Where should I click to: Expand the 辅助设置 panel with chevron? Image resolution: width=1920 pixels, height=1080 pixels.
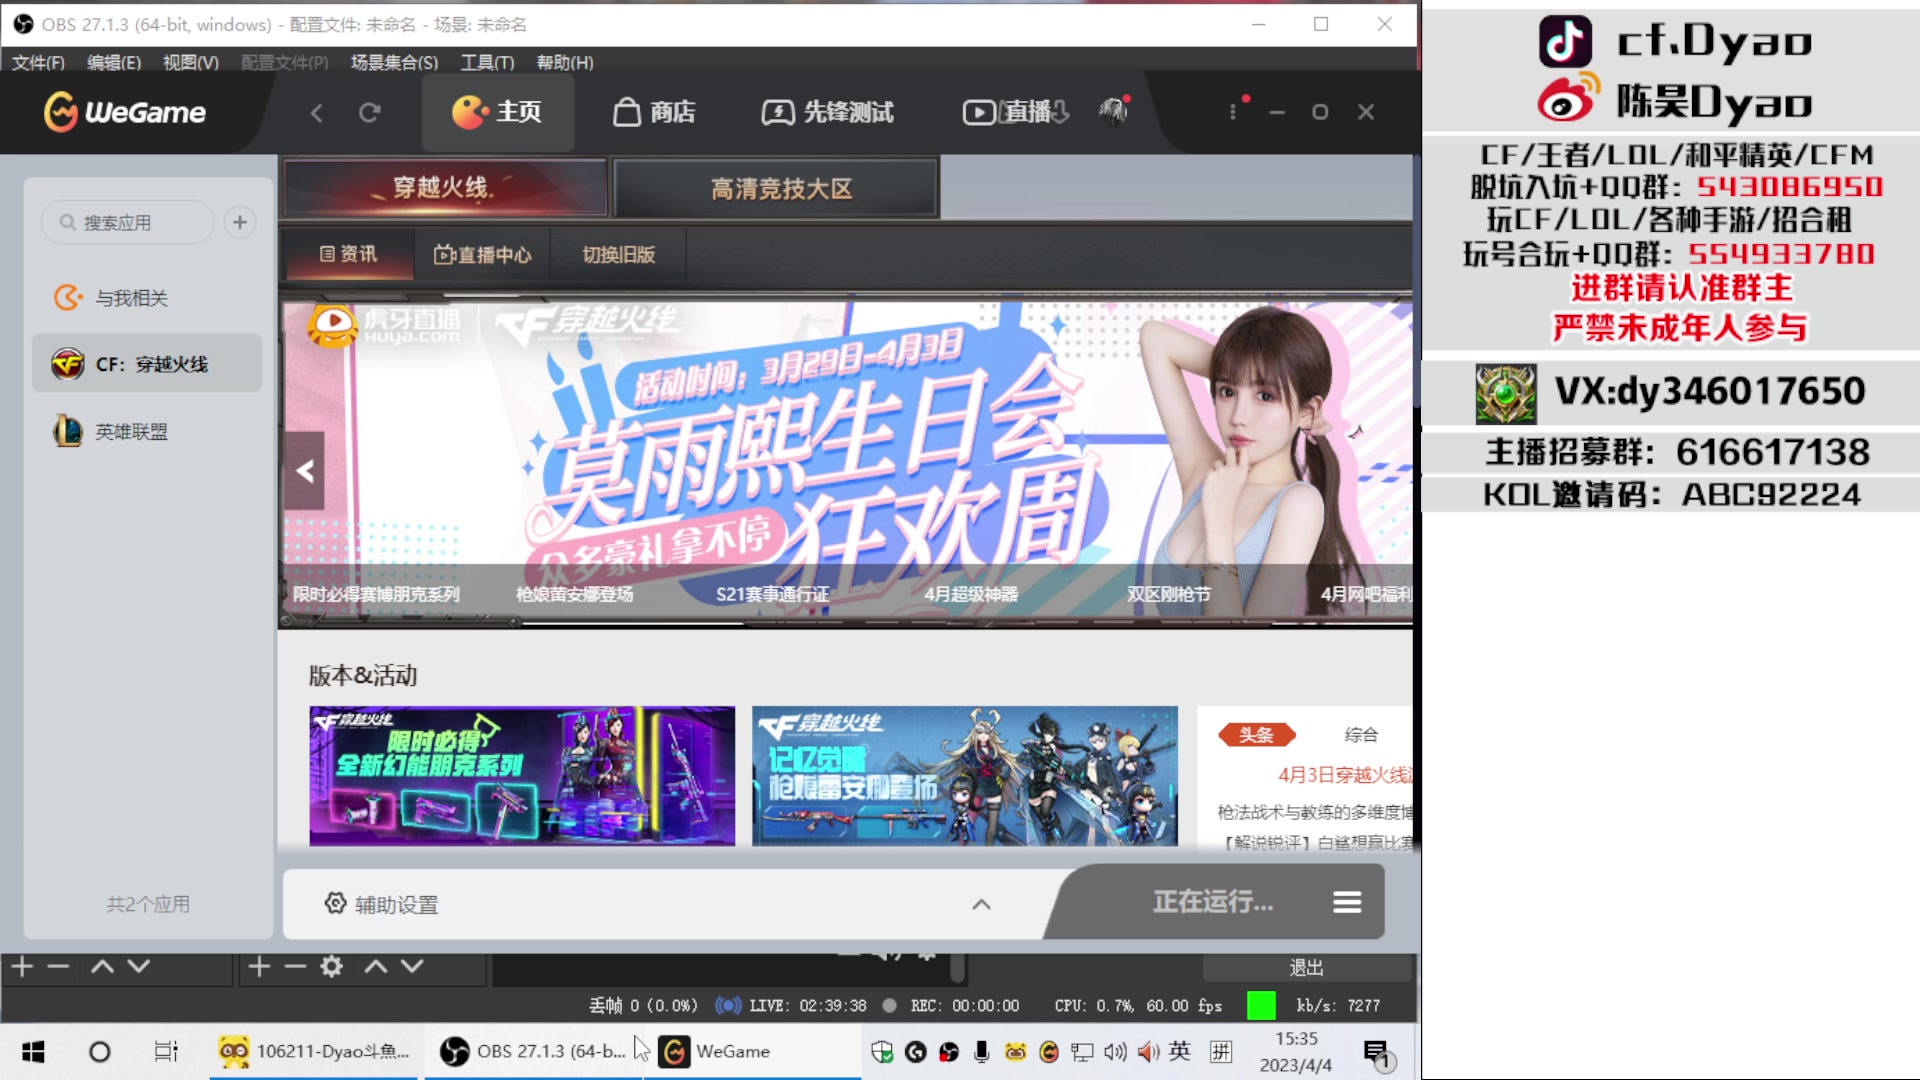tap(982, 904)
